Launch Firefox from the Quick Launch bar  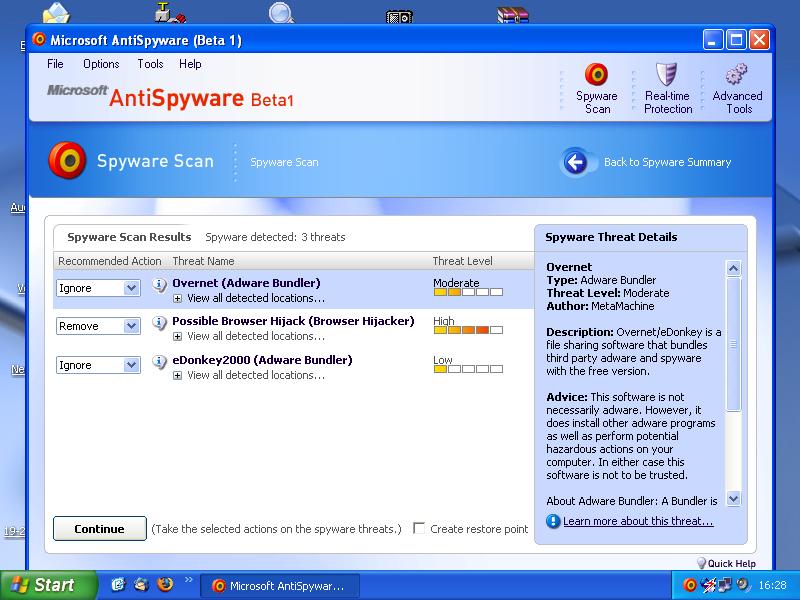164,584
